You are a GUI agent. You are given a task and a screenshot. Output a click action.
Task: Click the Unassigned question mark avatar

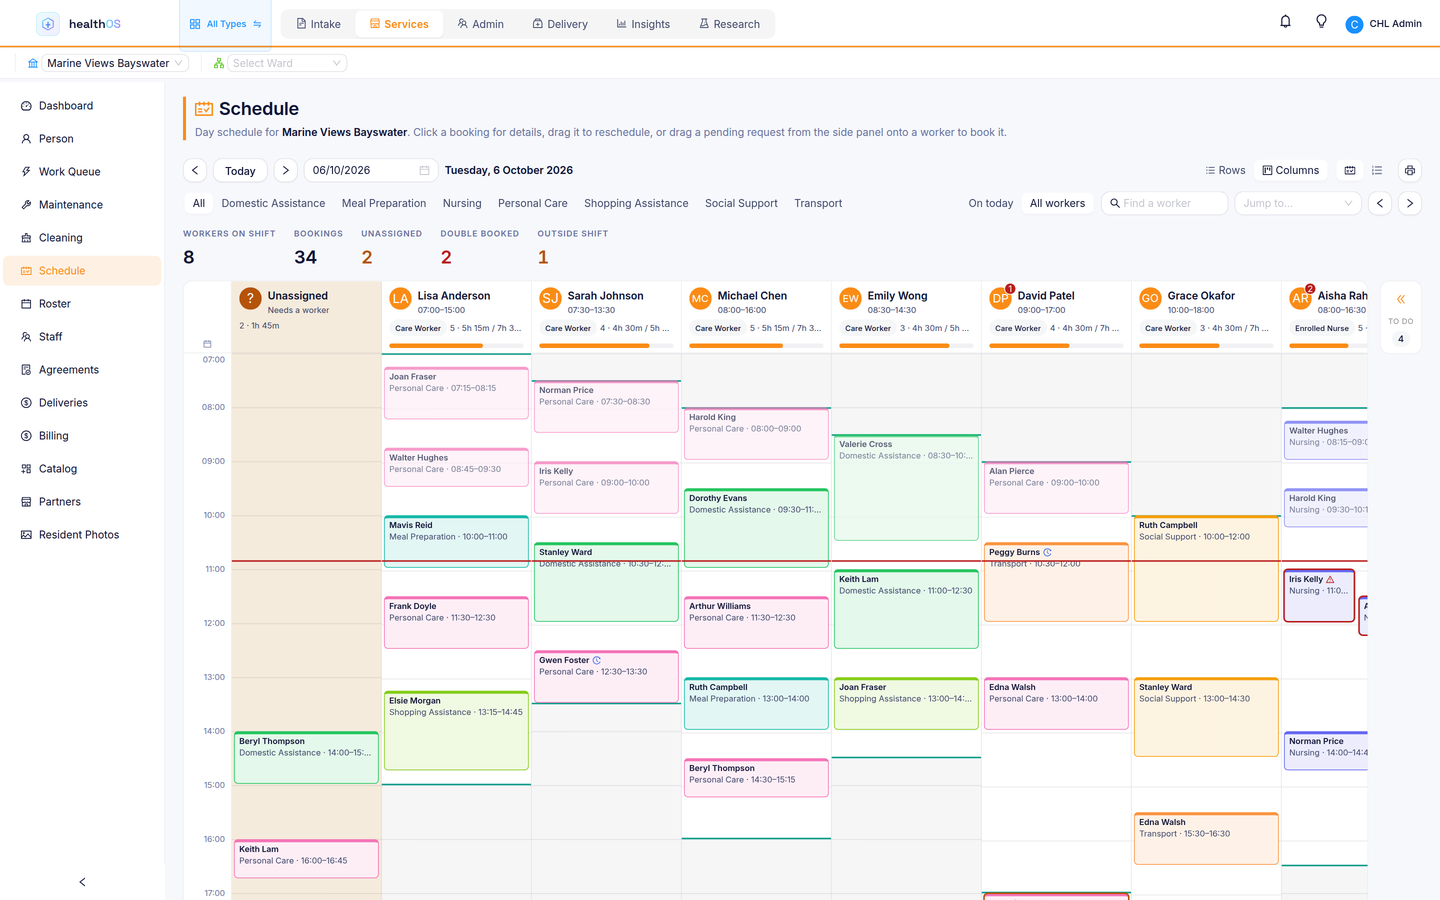(x=250, y=298)
